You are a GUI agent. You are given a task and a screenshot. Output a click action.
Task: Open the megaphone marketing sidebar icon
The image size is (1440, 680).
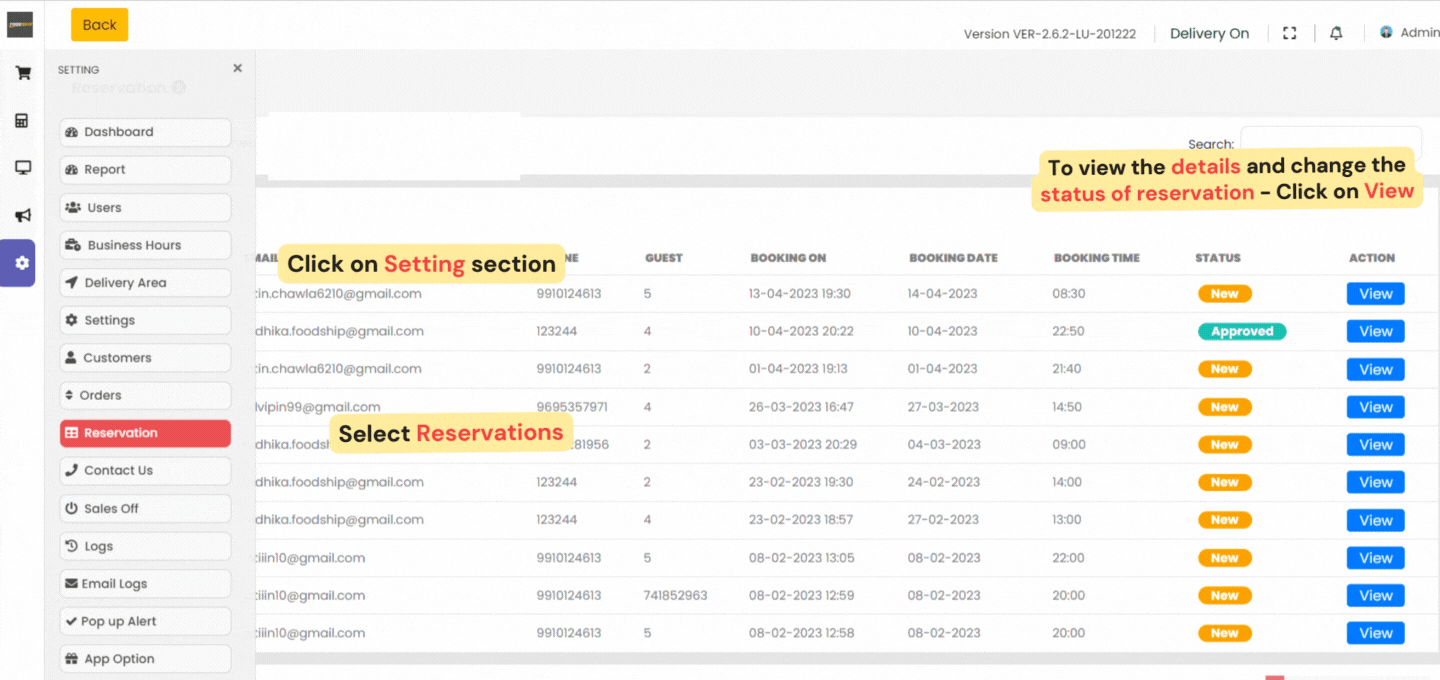tap(22, 215)
